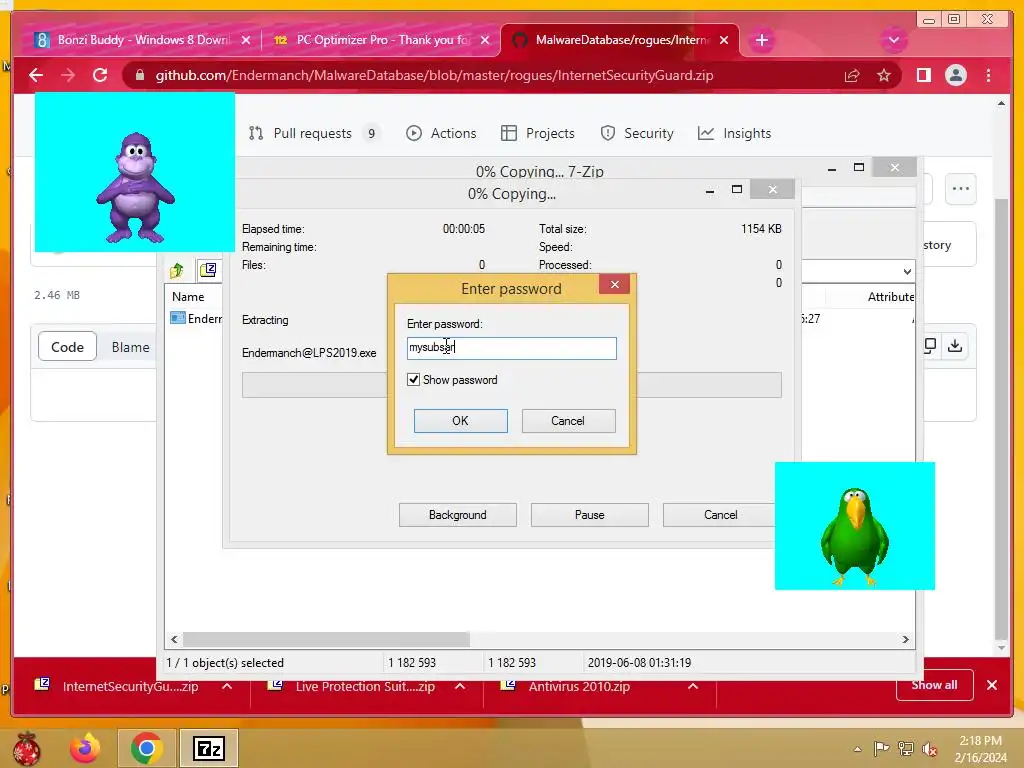The image size is (1024, 768).
Task: Click the 7-Zip horizontal scrollbar thumb
Action: 326,639
